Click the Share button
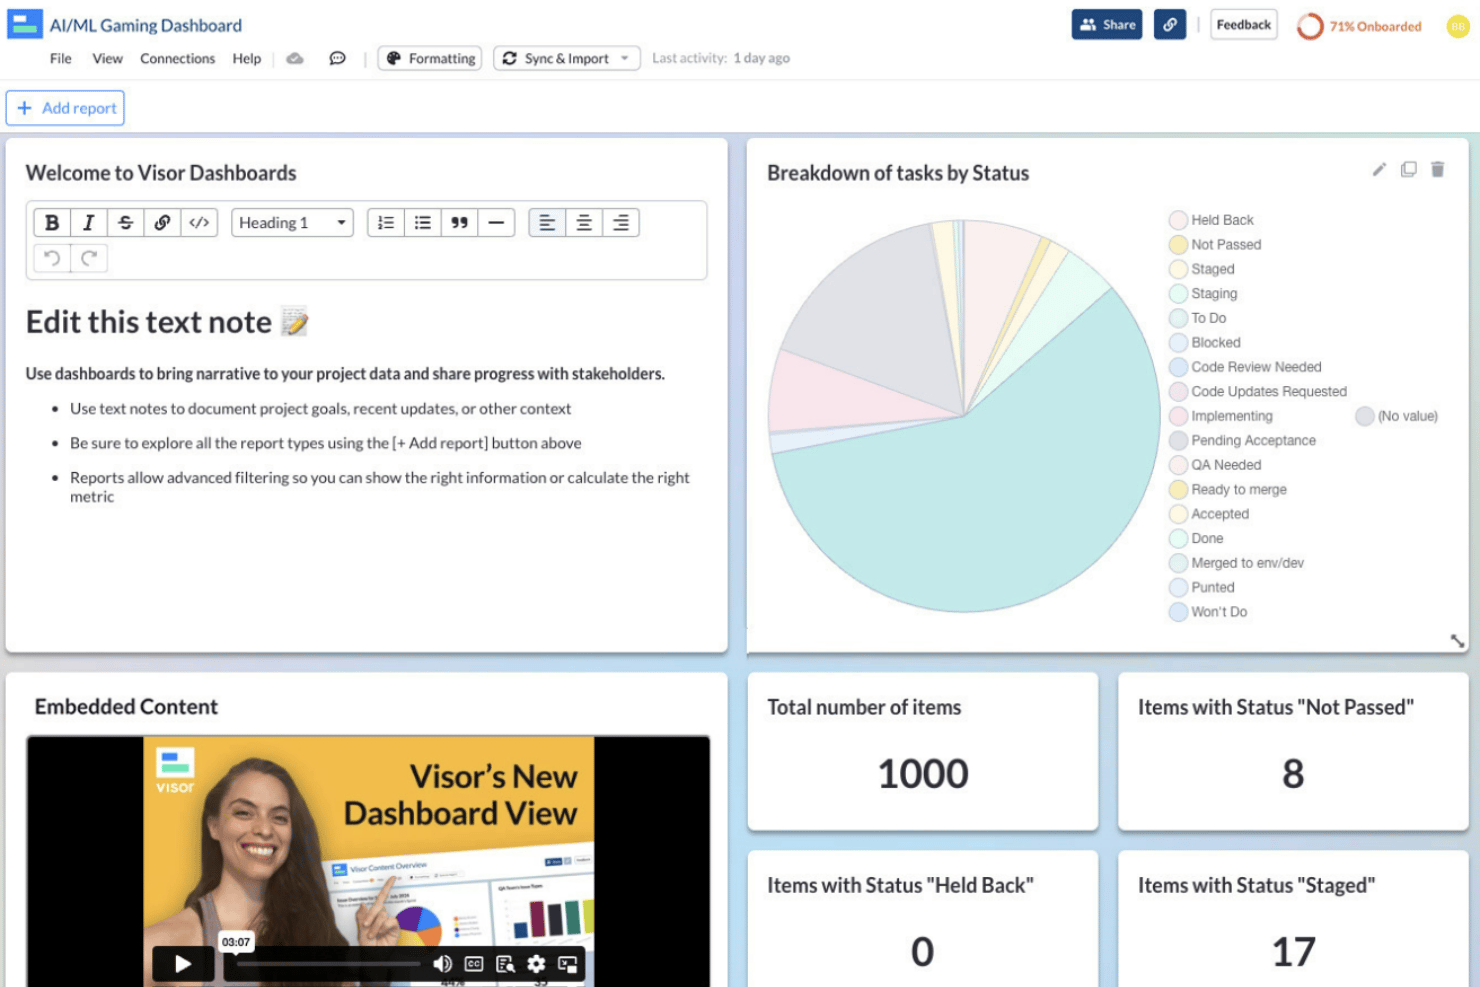Image resolution: width=1480 pixels, height=987 pixels. 1107,25
